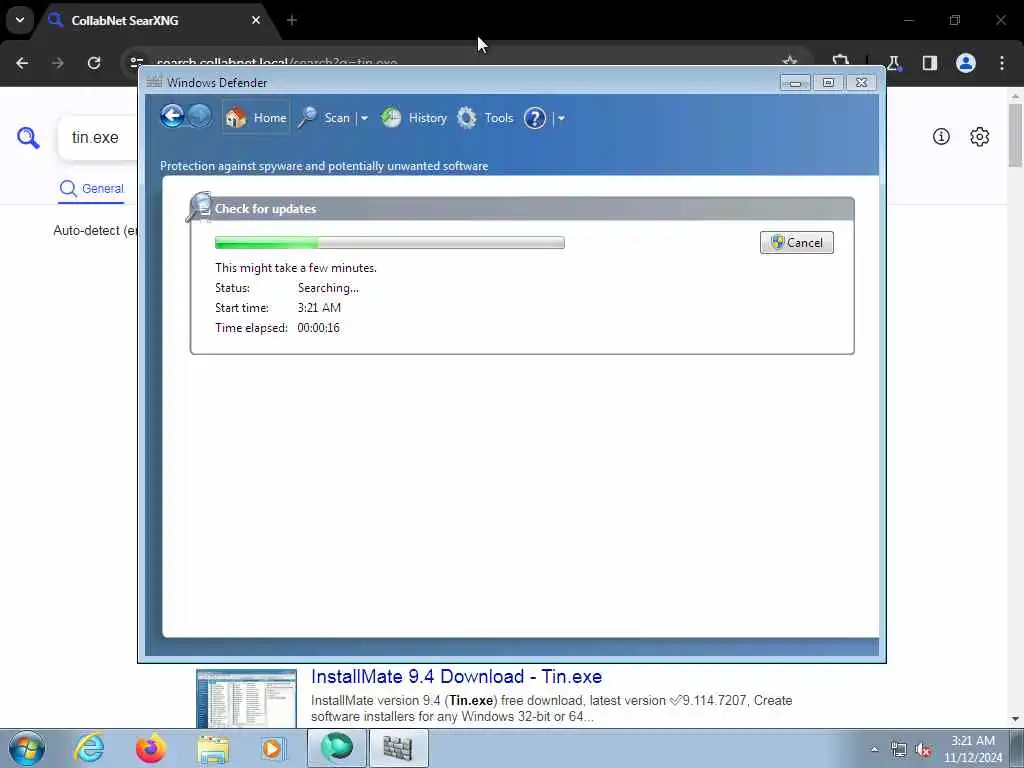Click 'Protection against spyware' subtitle text
Image resolution: width=1024 pixels, height=768 pixels.
tap(325, 166)
